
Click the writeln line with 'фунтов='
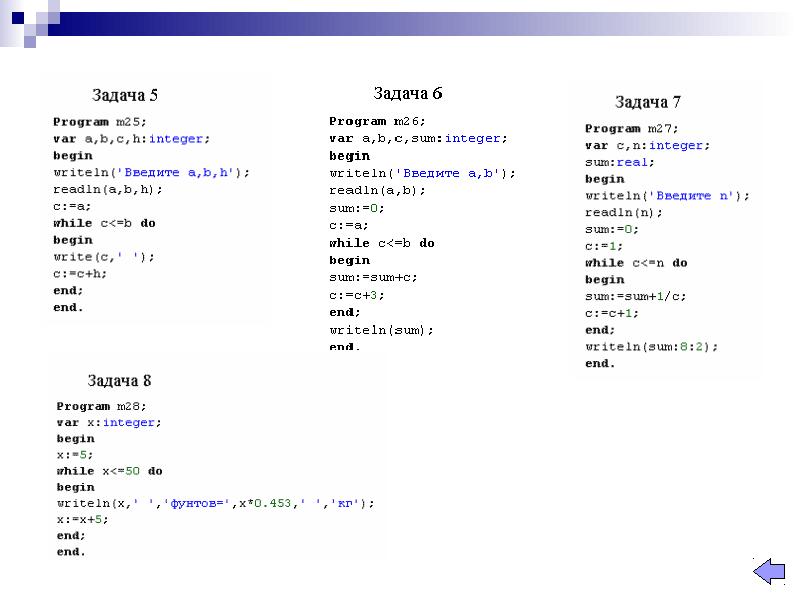click(215, 503)
